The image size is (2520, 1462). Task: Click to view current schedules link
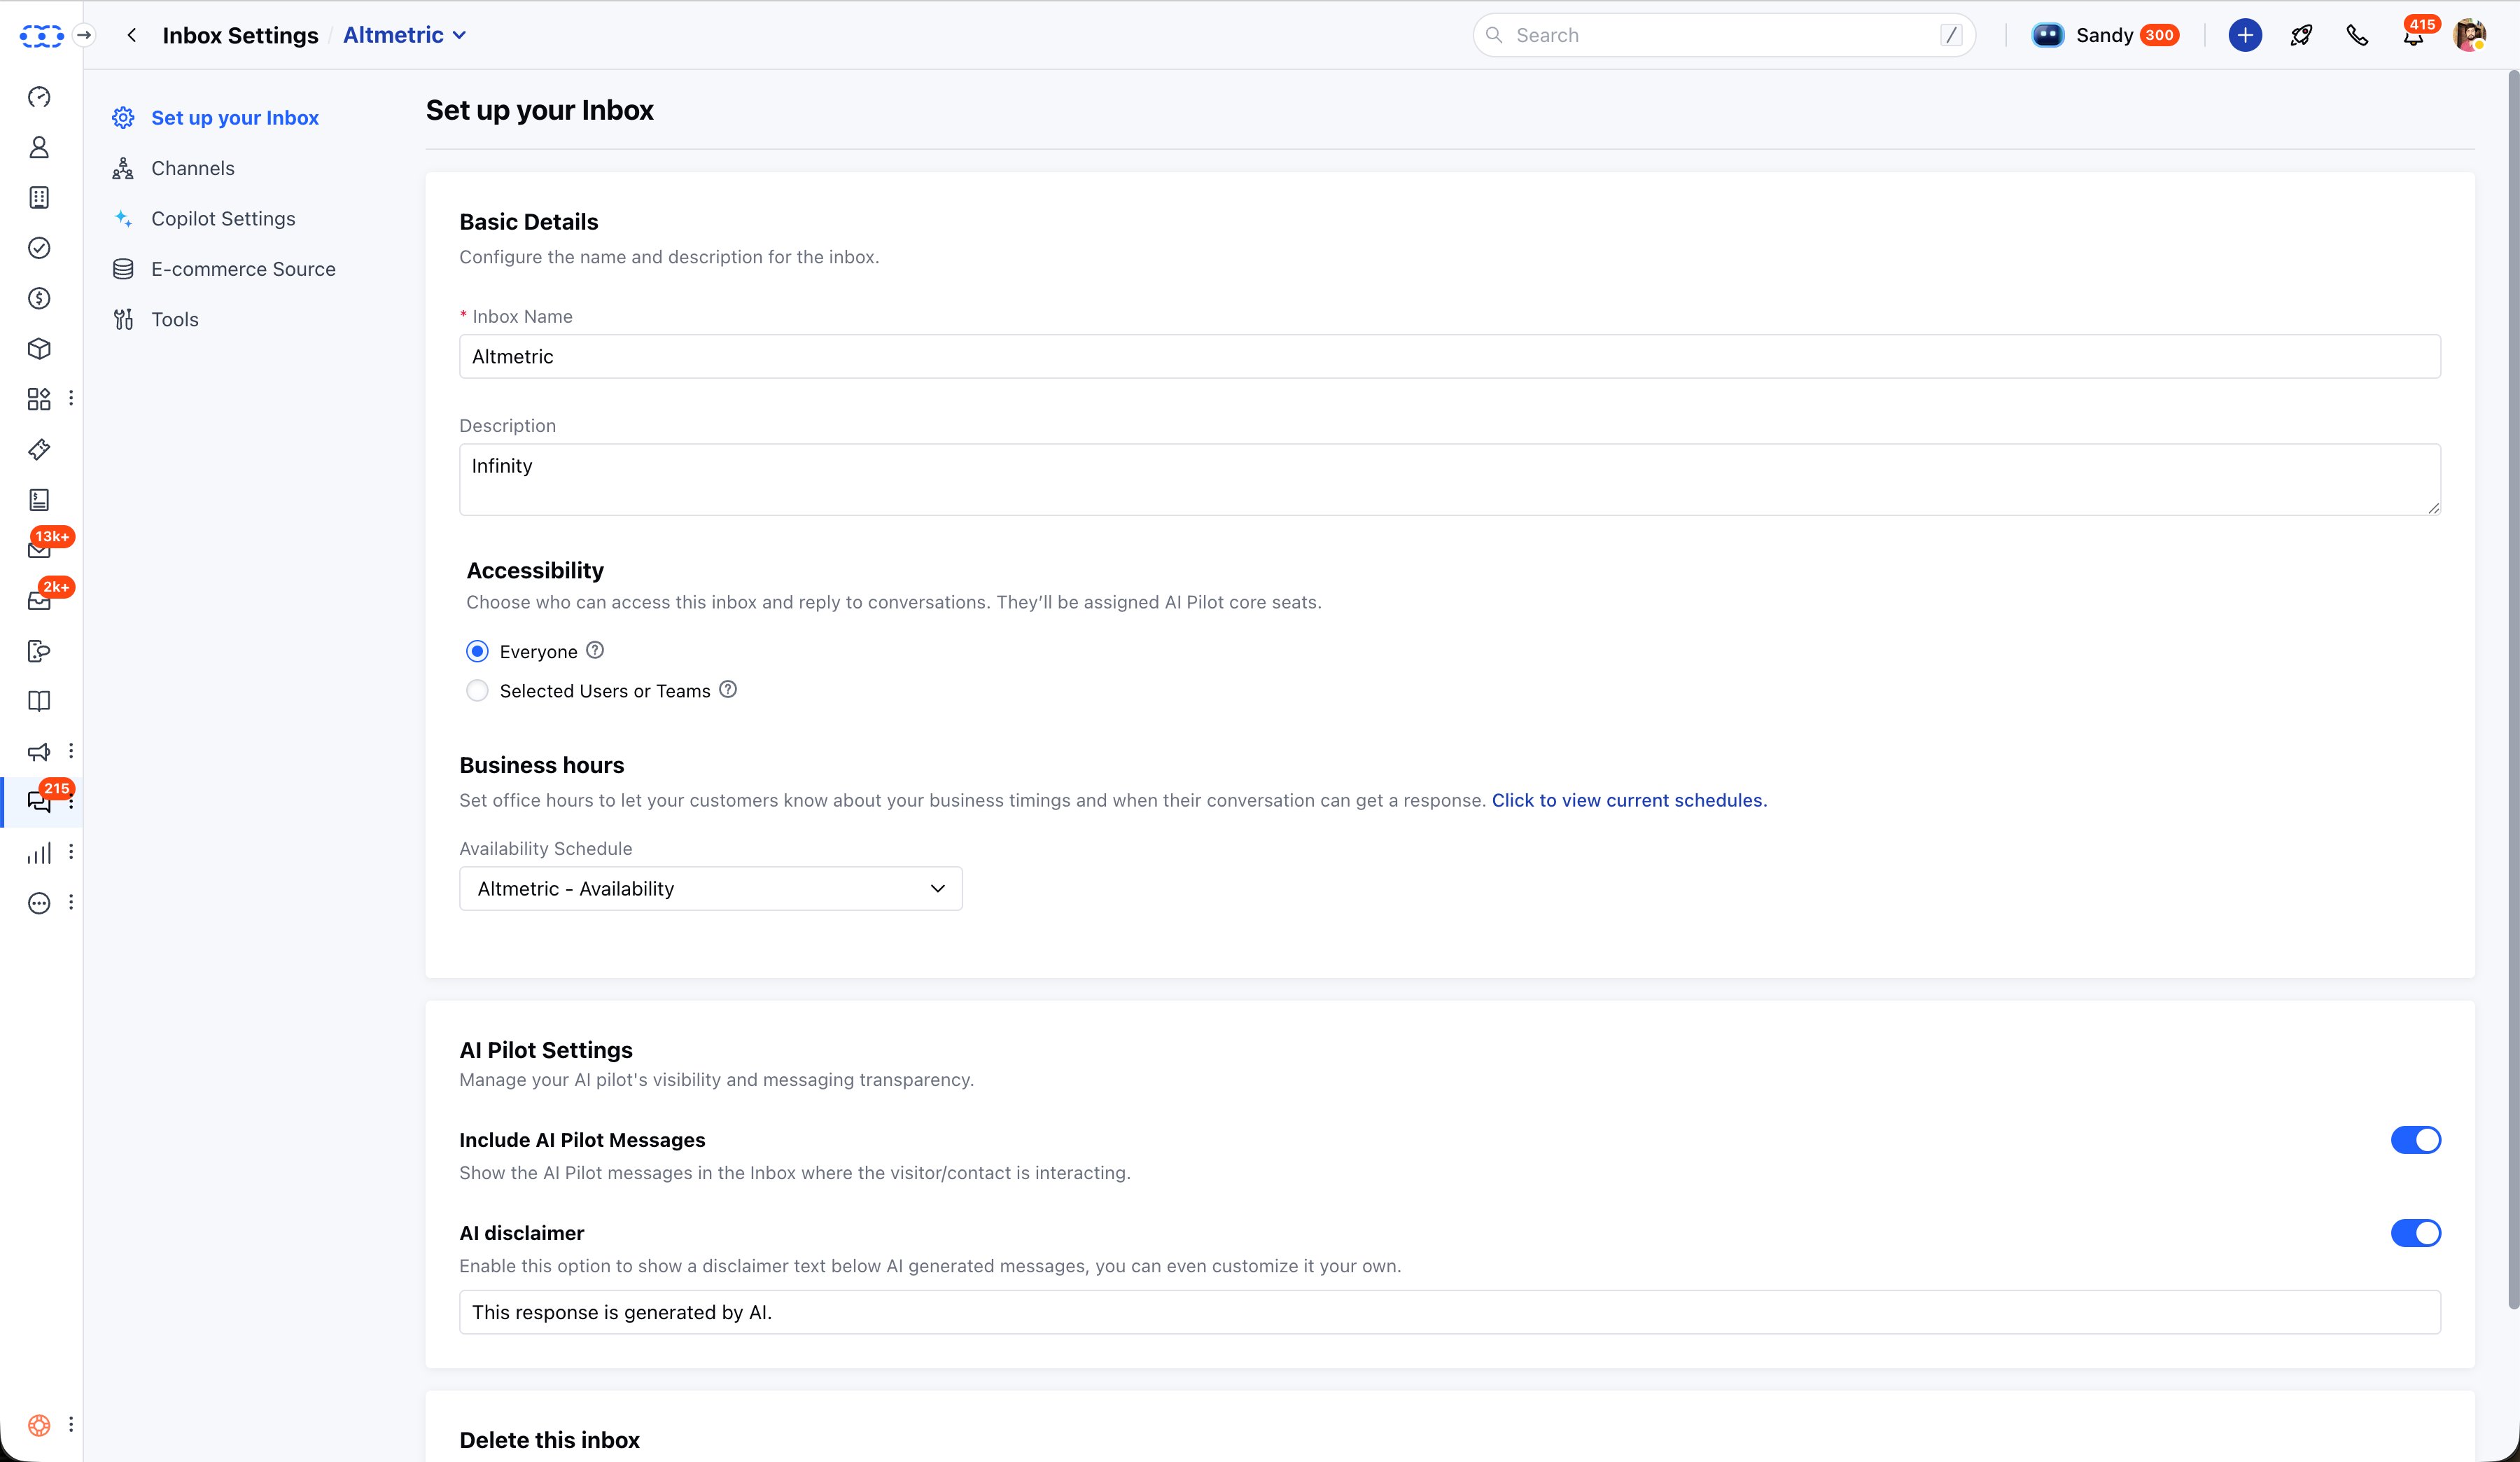[1629, 800]
